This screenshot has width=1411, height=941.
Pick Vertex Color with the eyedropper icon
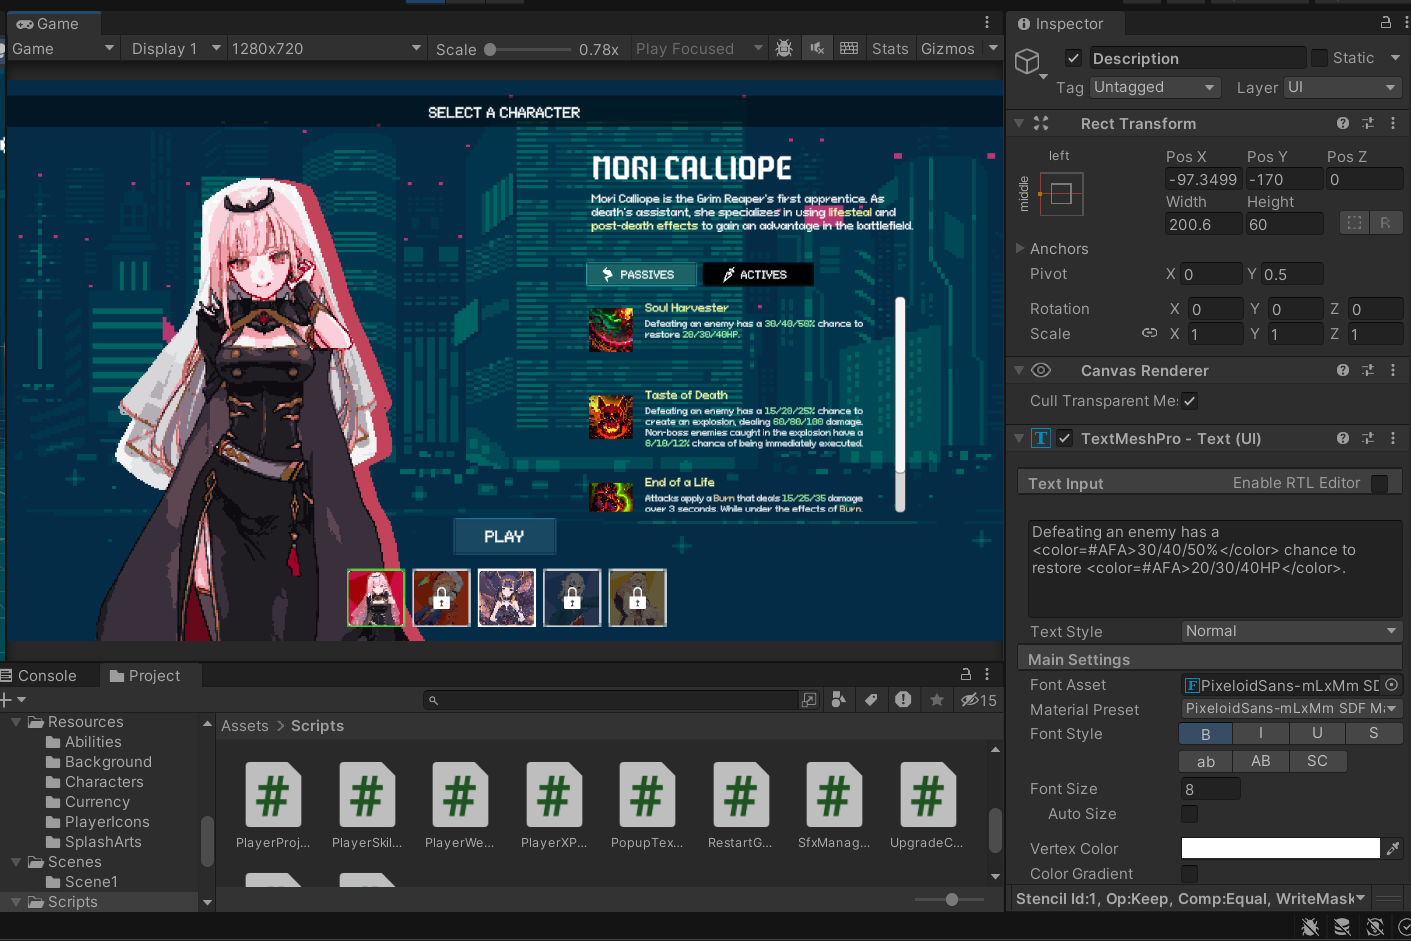coord(1393,848)
